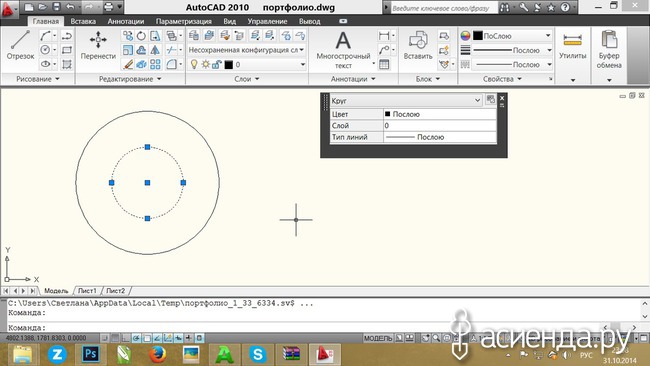Click the save icon in quick access toolbar
This screenshot has width=650, height=366.
[56, 7]
